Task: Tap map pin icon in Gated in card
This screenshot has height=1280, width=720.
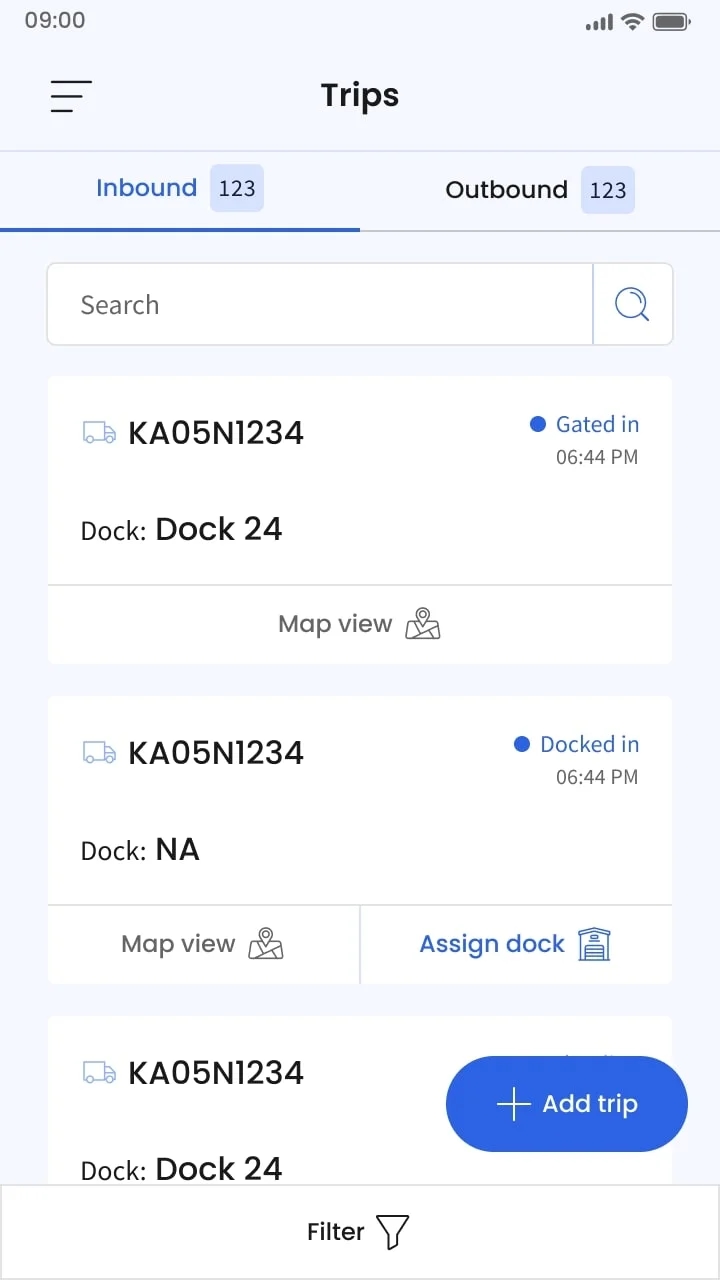Action: coord(422,624)
